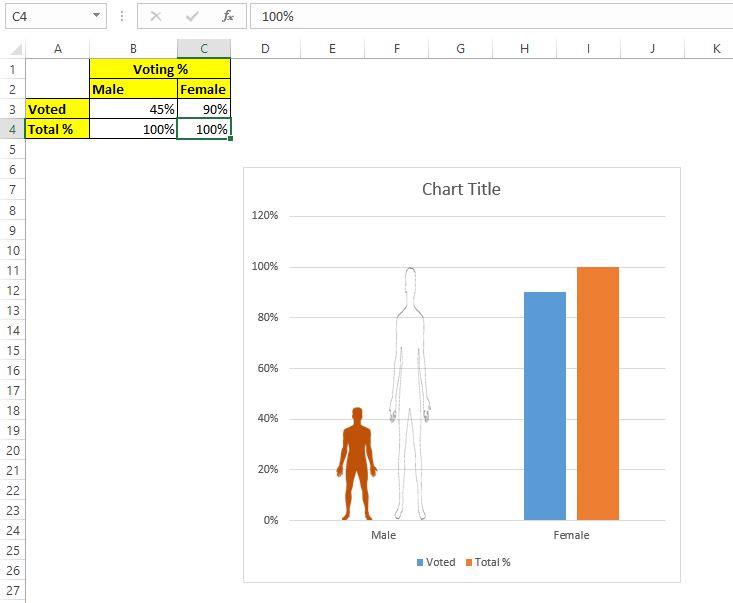
Task: Click the formula bar options dots
Action: click(x=122, y=16)
